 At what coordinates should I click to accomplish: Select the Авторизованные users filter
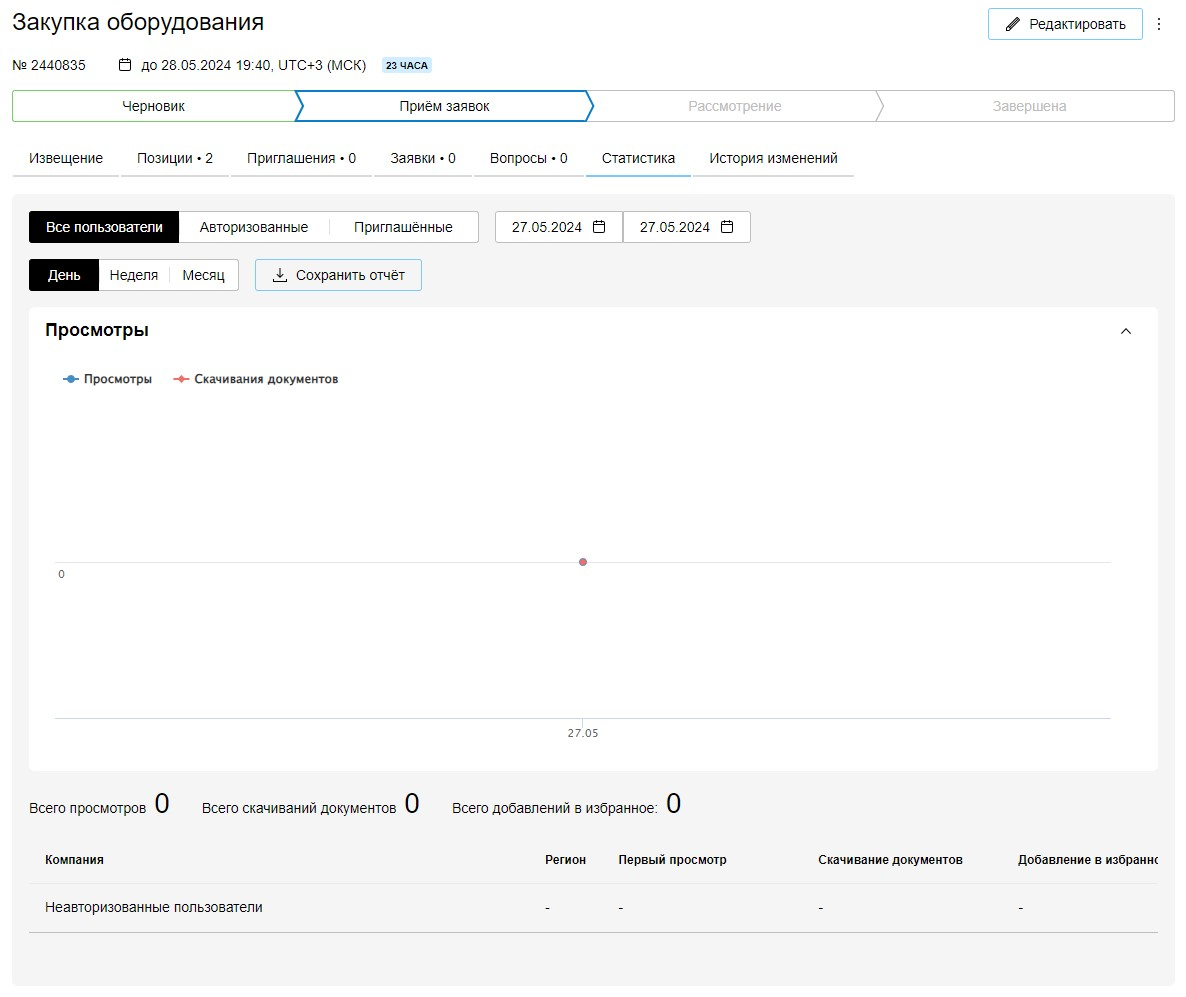253,227
